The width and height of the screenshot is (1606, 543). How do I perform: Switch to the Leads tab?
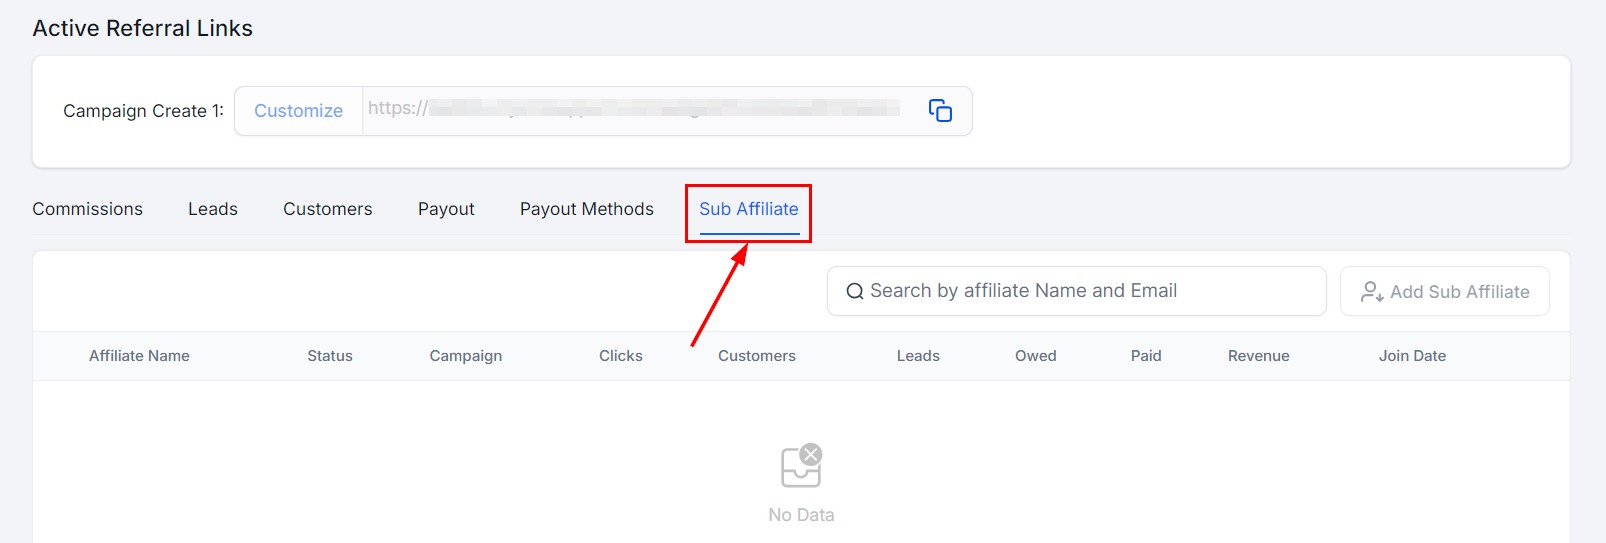click(x=213, y=209)
